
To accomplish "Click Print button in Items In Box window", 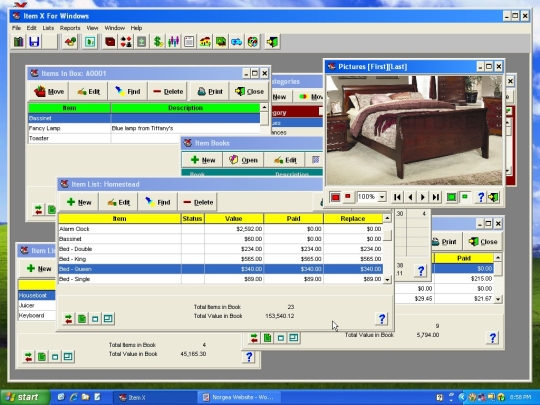I will tap(210, 91).
